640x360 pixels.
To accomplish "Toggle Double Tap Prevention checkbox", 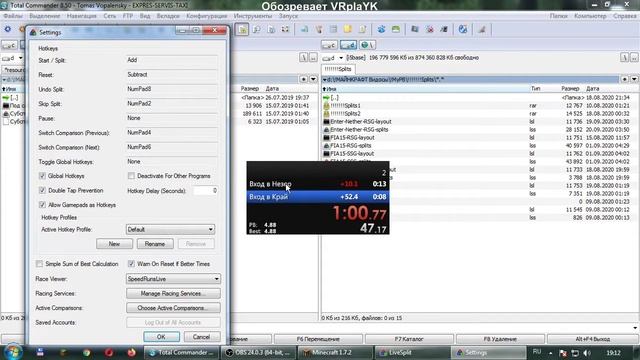I will click(42, 191).
